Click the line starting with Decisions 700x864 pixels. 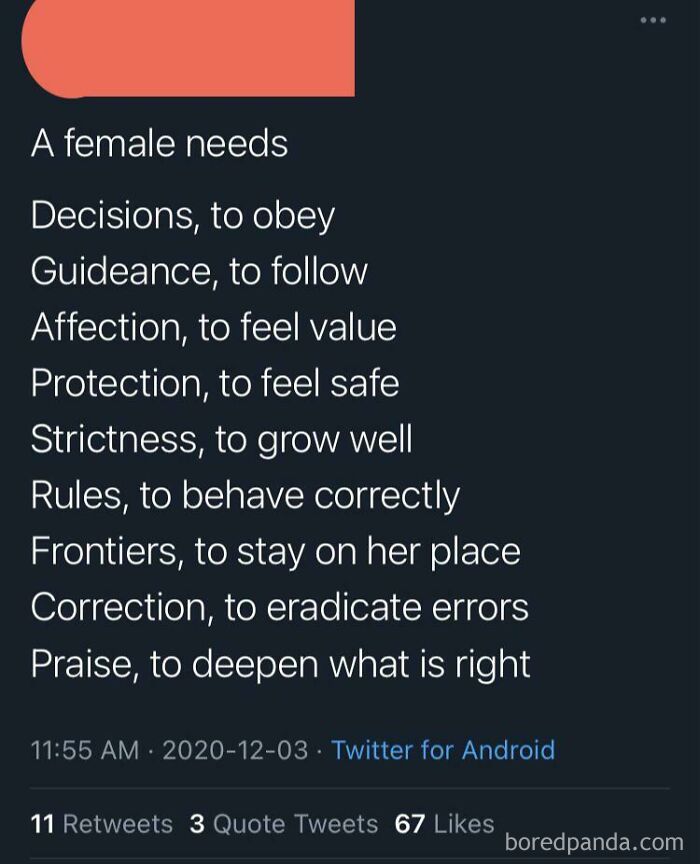(183, 214)
